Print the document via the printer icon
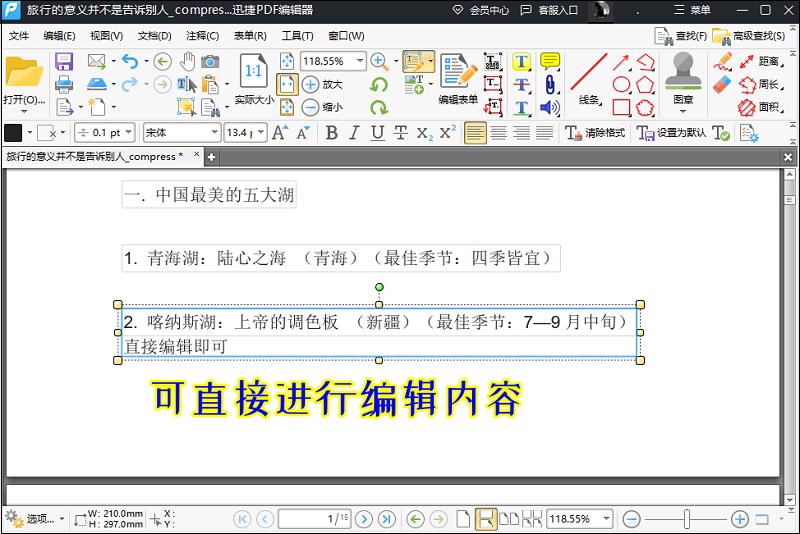 click(x=64, y=84)
